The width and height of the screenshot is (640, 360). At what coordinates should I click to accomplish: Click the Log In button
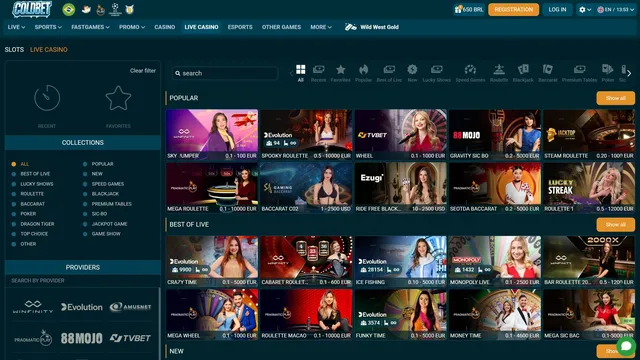pyautogui.click(x=557, y=9)
